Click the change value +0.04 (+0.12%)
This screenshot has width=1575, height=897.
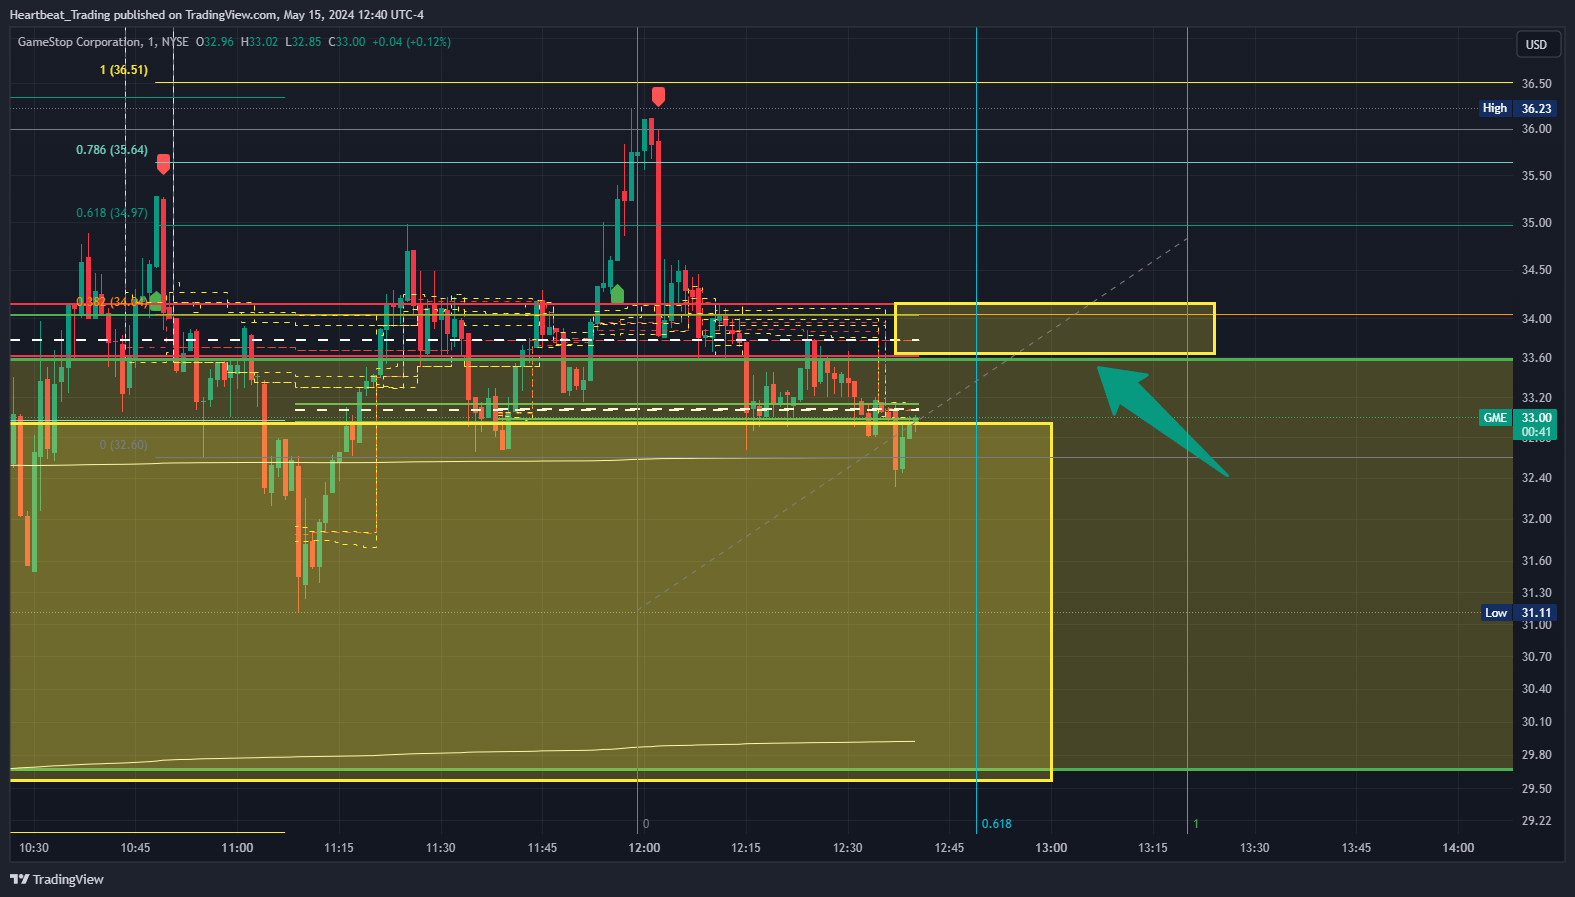coord(411,42)
